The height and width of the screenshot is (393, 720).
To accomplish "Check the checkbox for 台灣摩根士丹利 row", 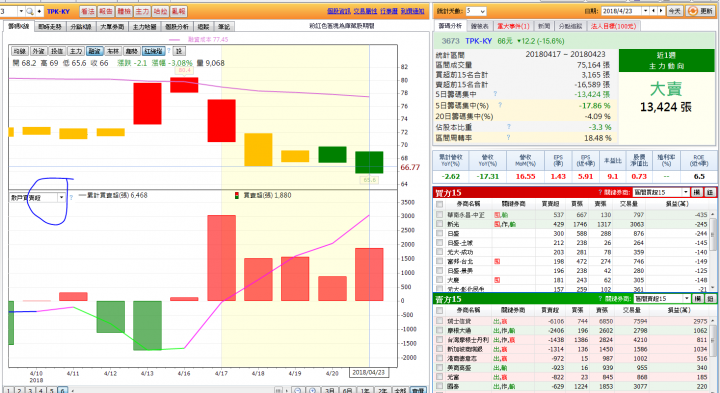I will coord(440,340).
